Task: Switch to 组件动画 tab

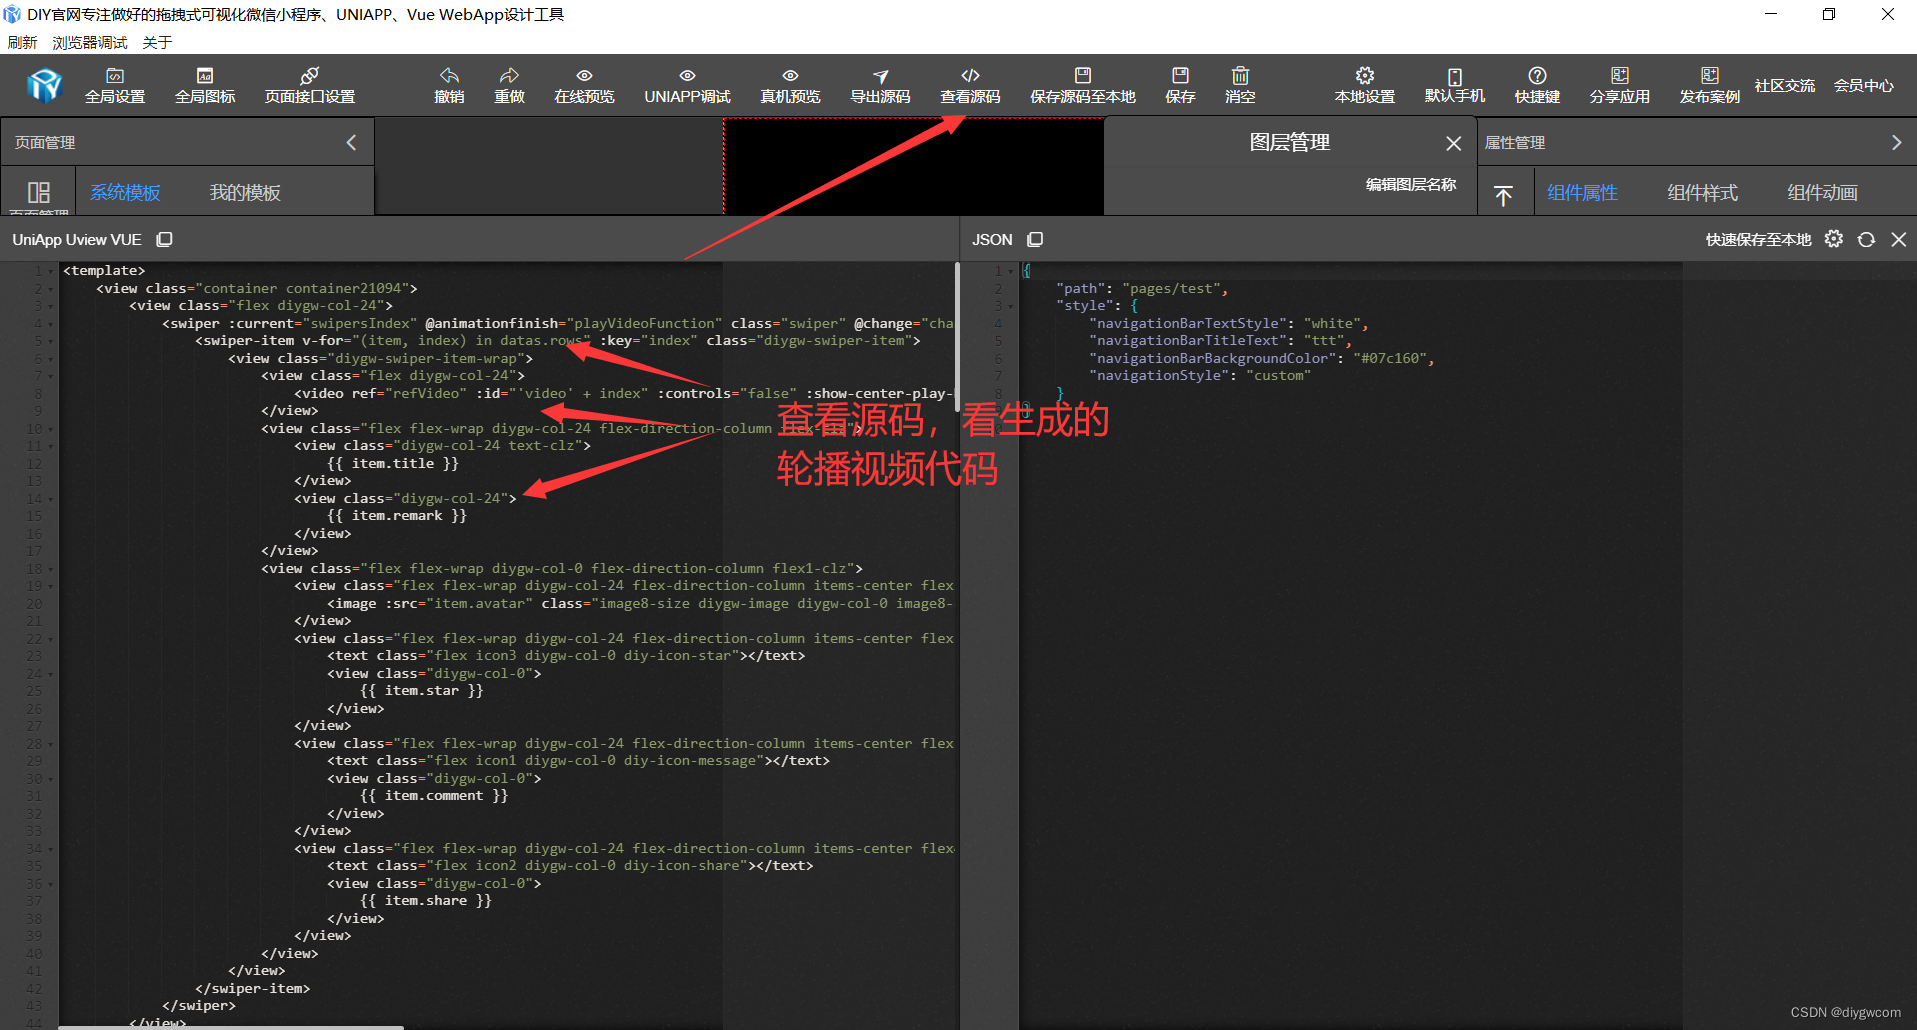Action: (1822, 192)
